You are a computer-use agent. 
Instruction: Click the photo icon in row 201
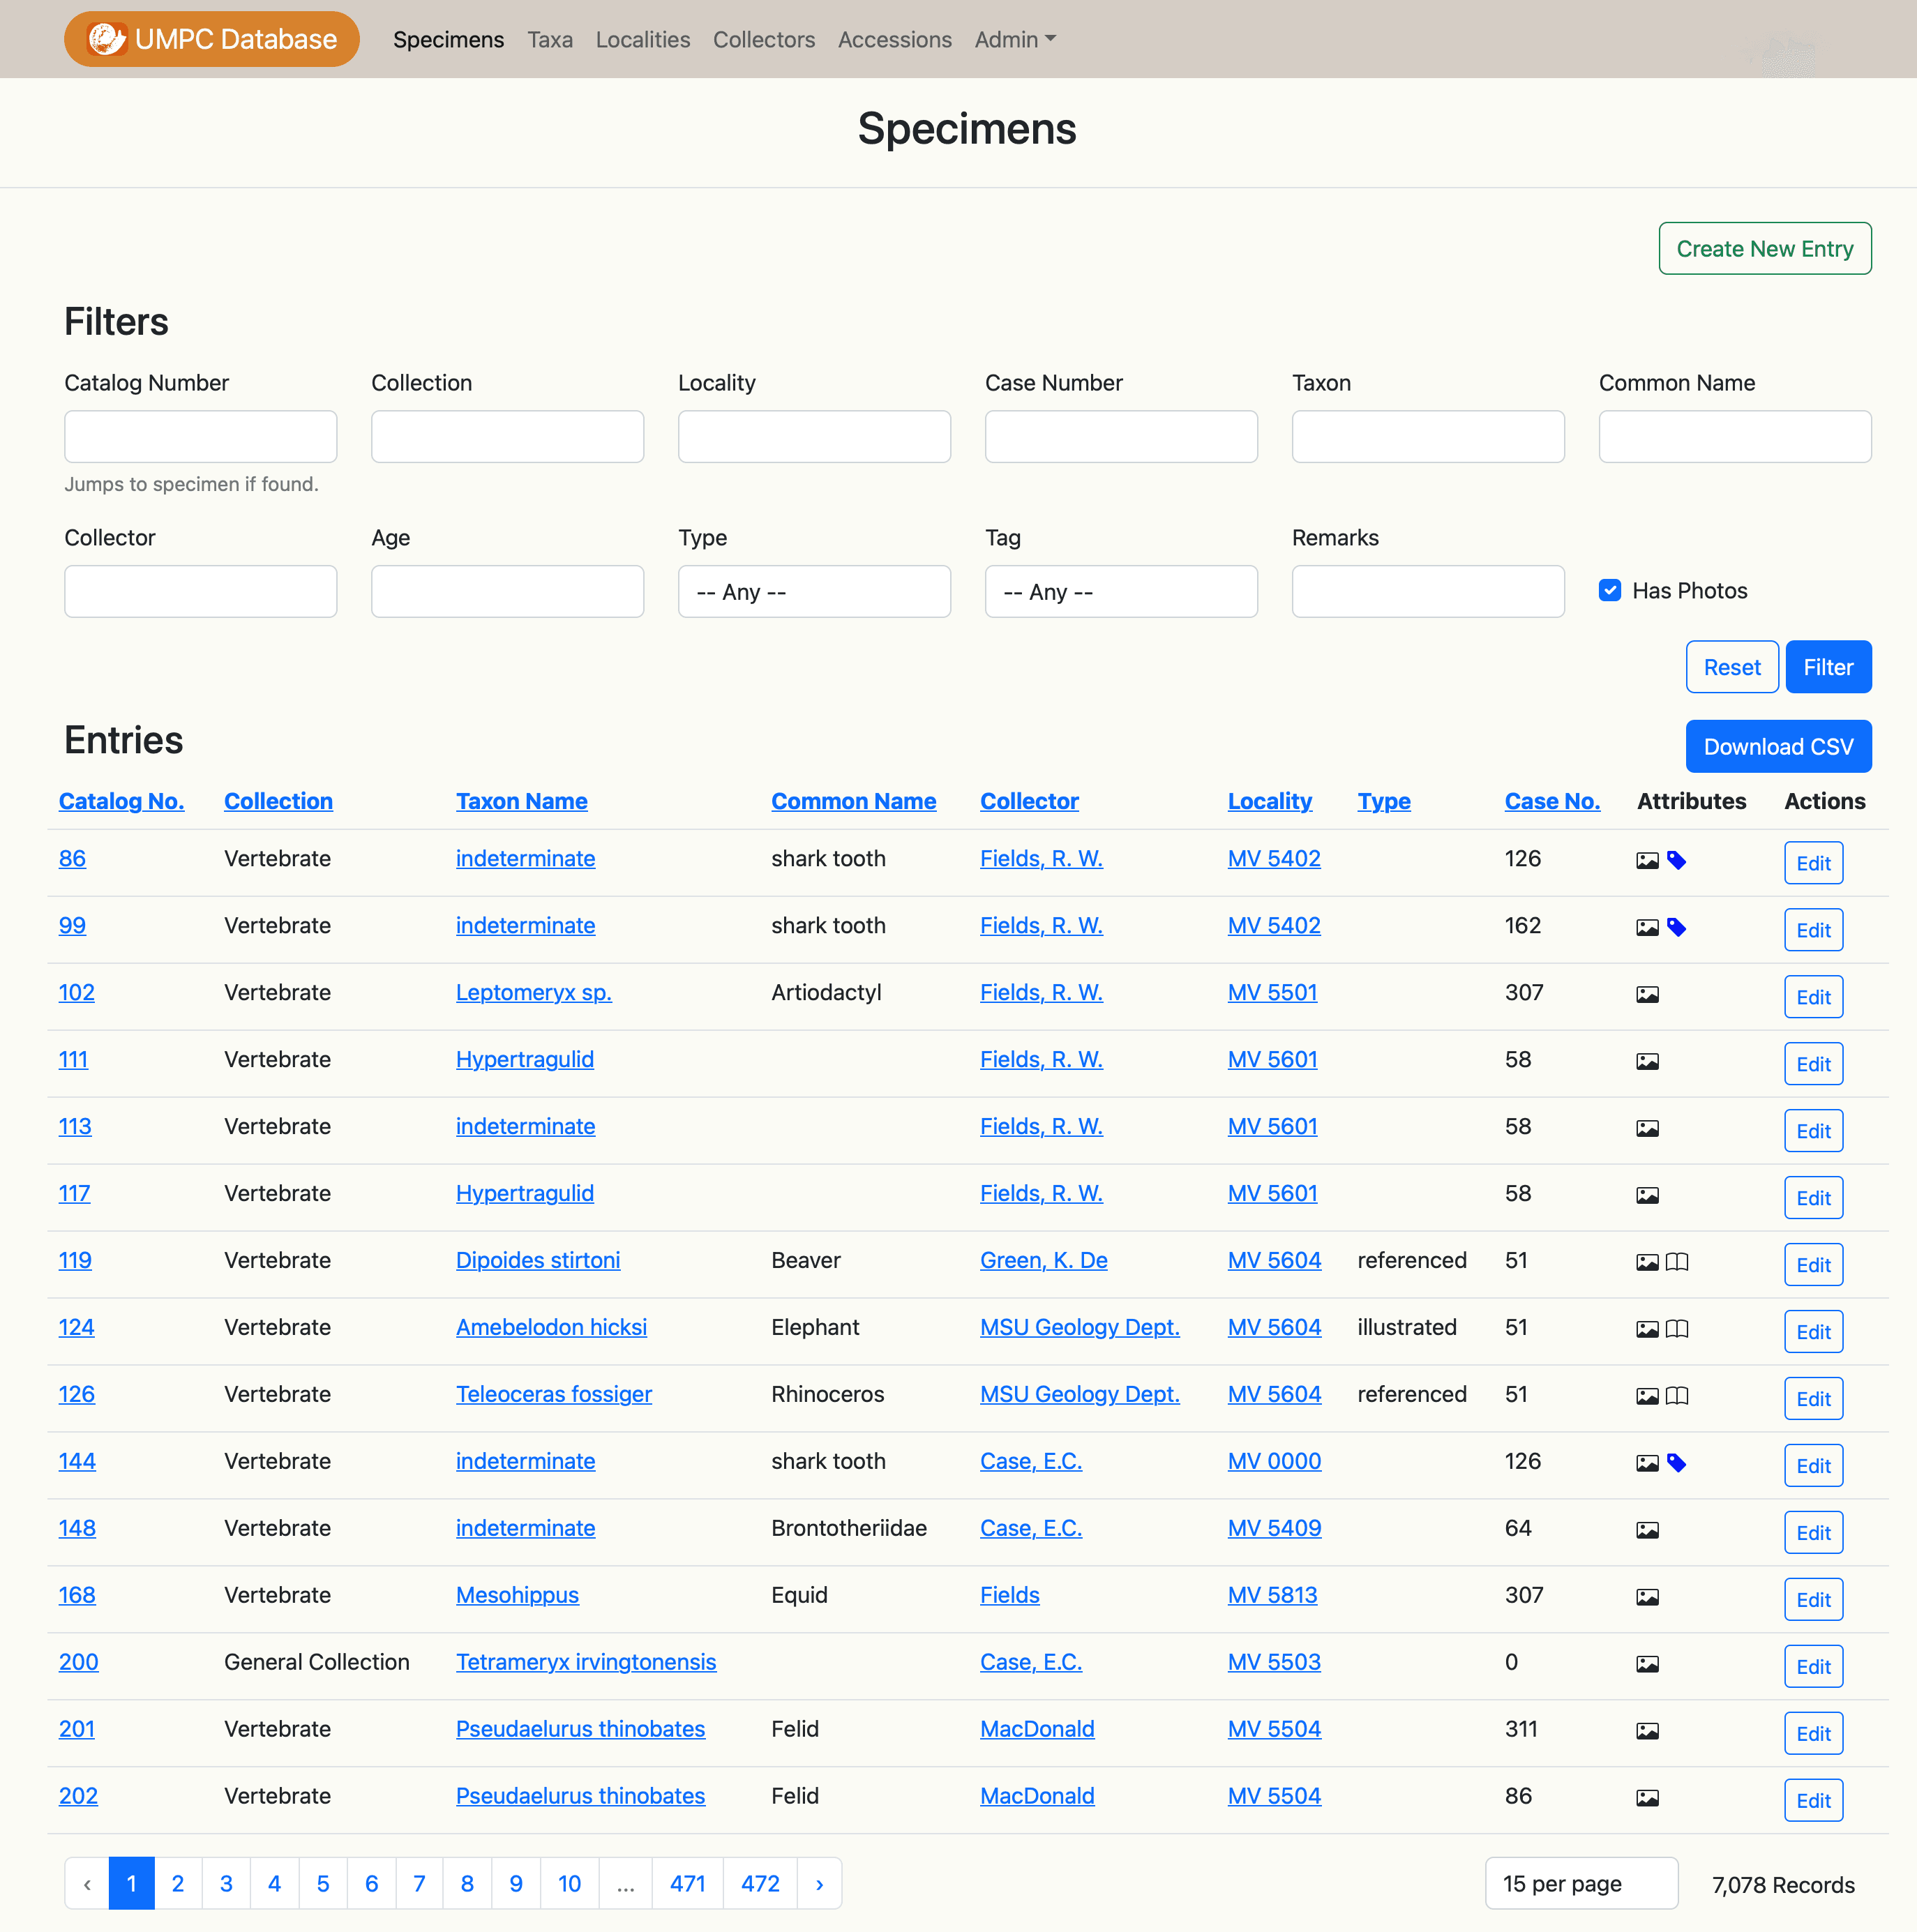pyautogui.click(x=1647, y=1731)
